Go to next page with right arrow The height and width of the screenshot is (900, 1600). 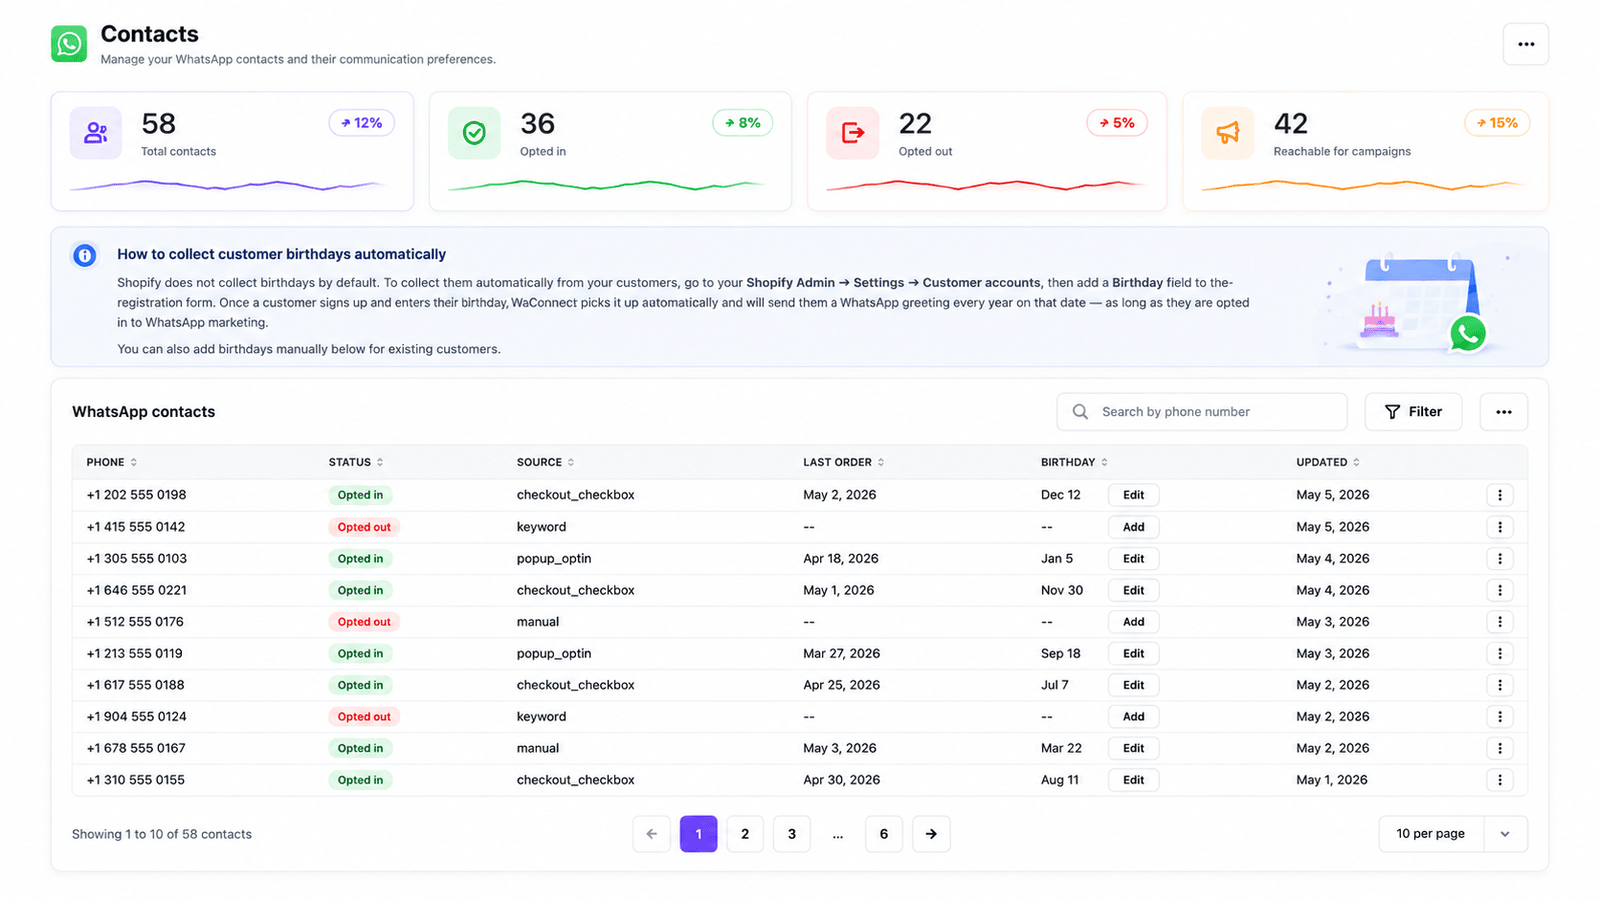(x=931, y=834)
